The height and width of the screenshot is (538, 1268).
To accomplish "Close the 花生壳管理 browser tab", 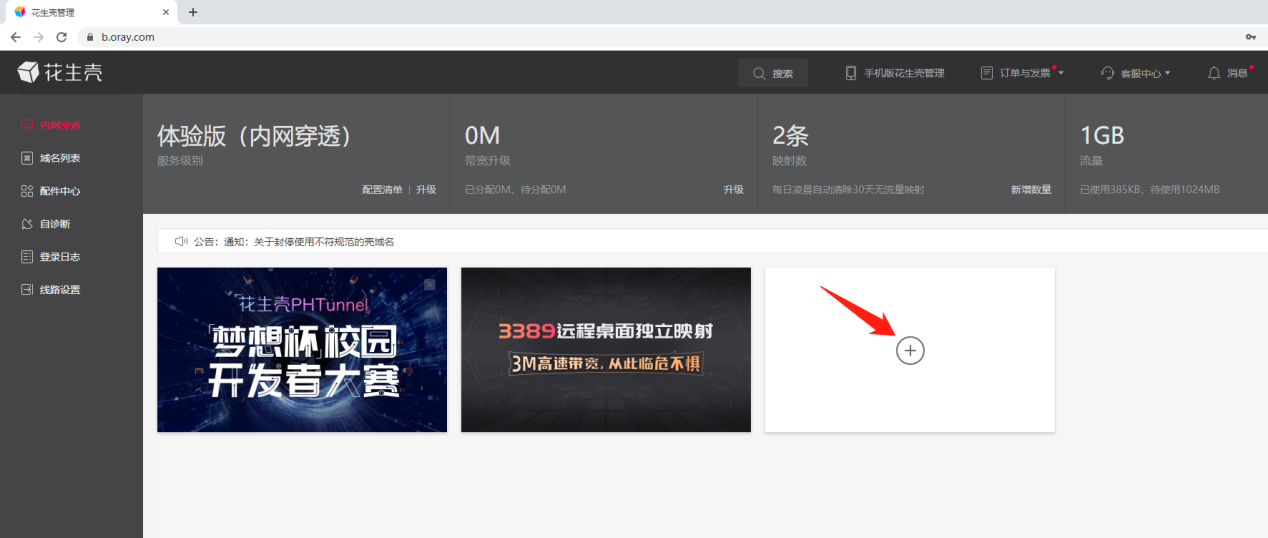I will [166, 12].
